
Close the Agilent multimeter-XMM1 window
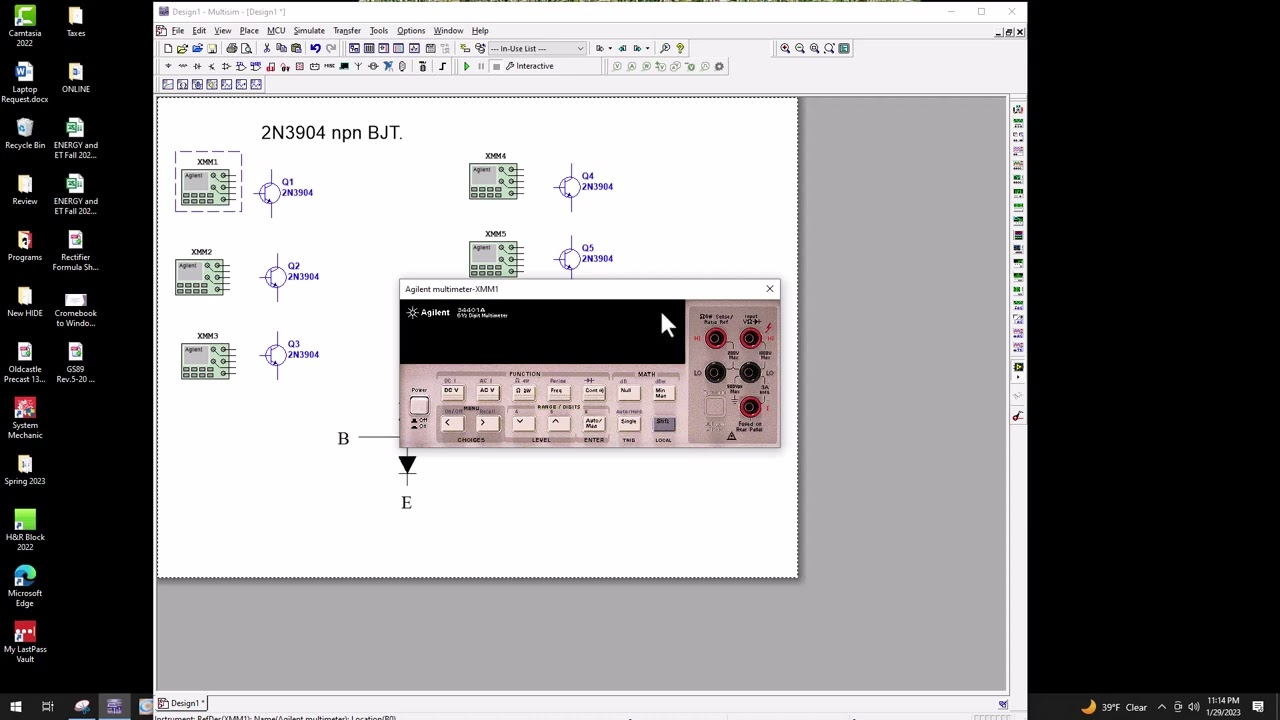[x=770, y=289]
